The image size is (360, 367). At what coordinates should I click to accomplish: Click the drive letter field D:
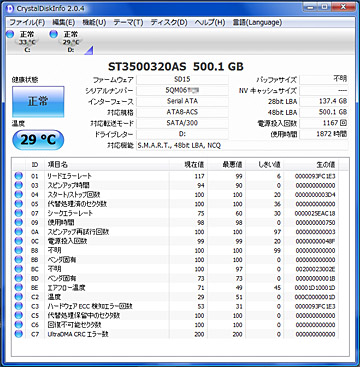182,134
